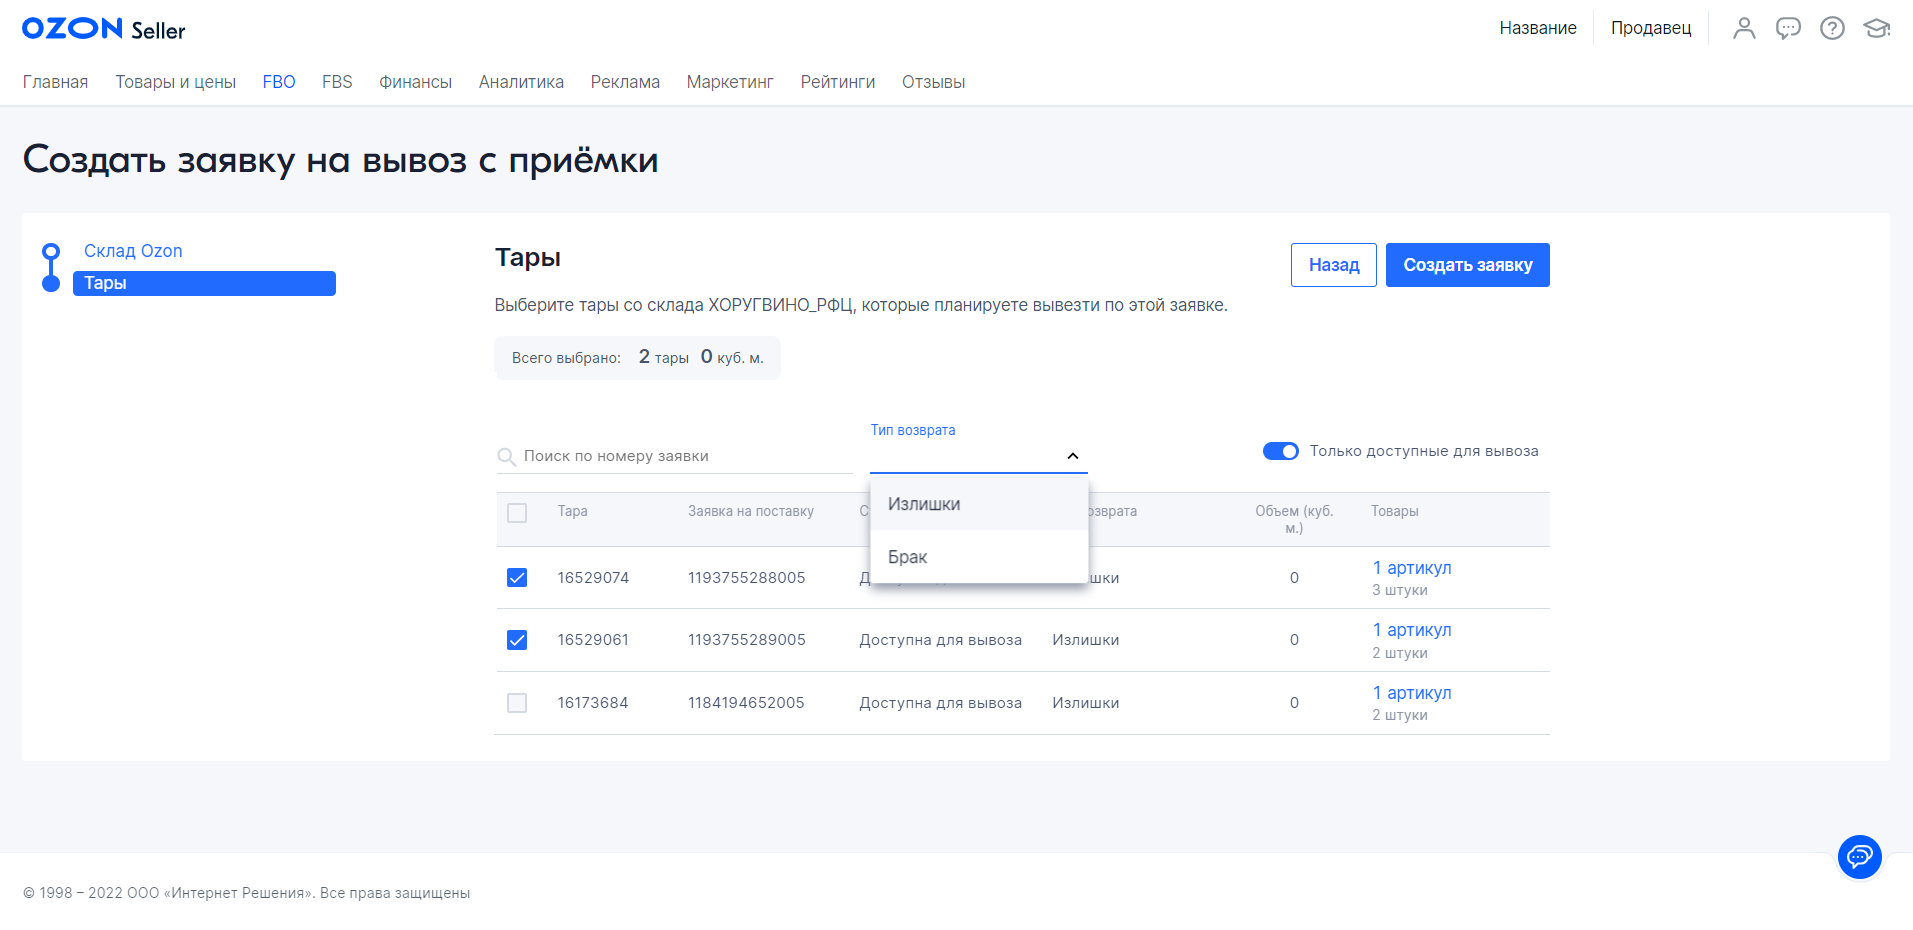Click 'Продавец' in the header
The height and width of the screenshot is (930, 1913).
pyautogui.click(x=1651, y=28)
